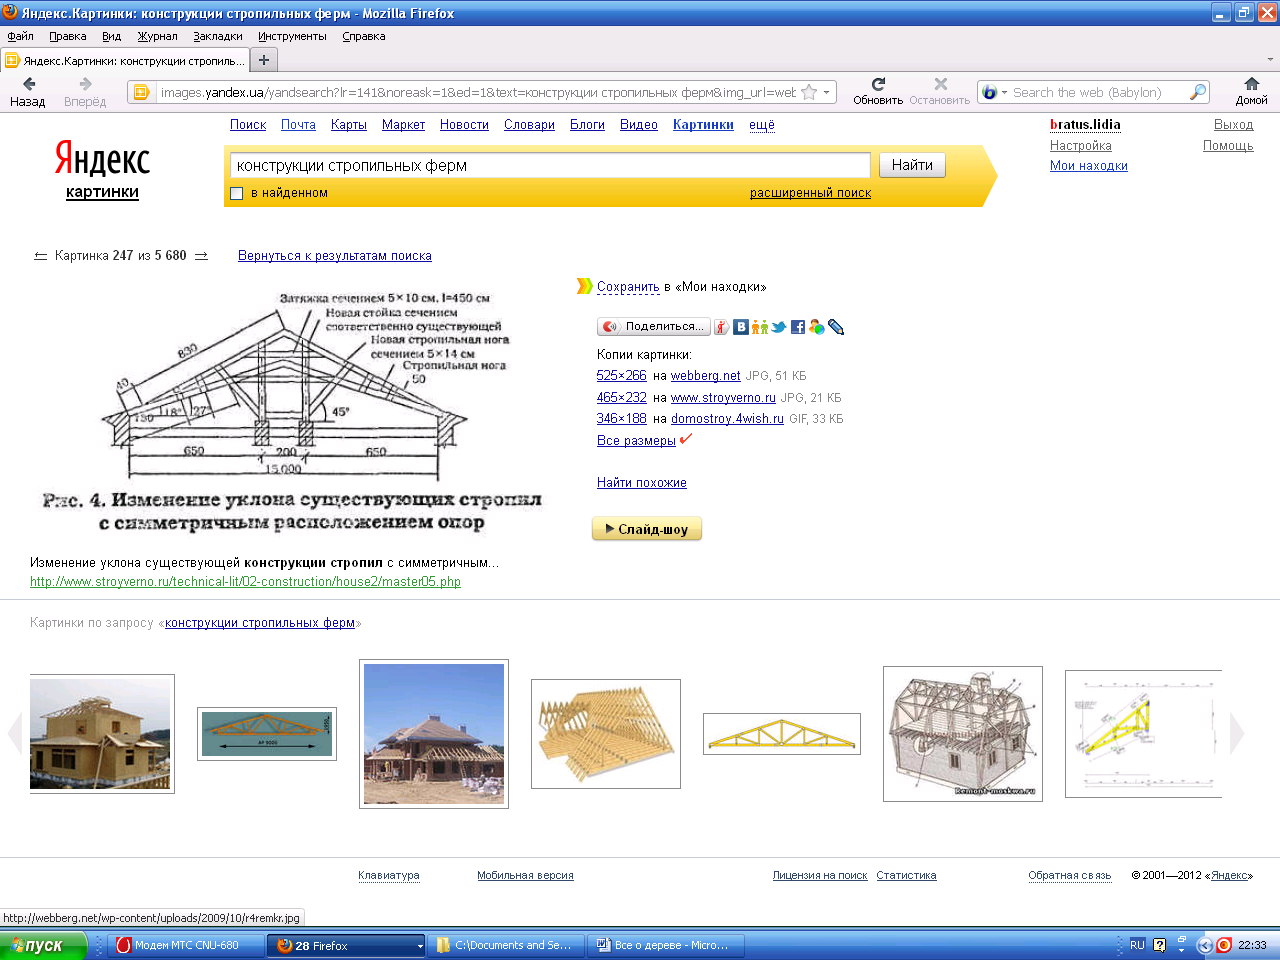The image size is (1280, 960).
Task: Share image to Мой Мир icon
Action: pos(817,327)
